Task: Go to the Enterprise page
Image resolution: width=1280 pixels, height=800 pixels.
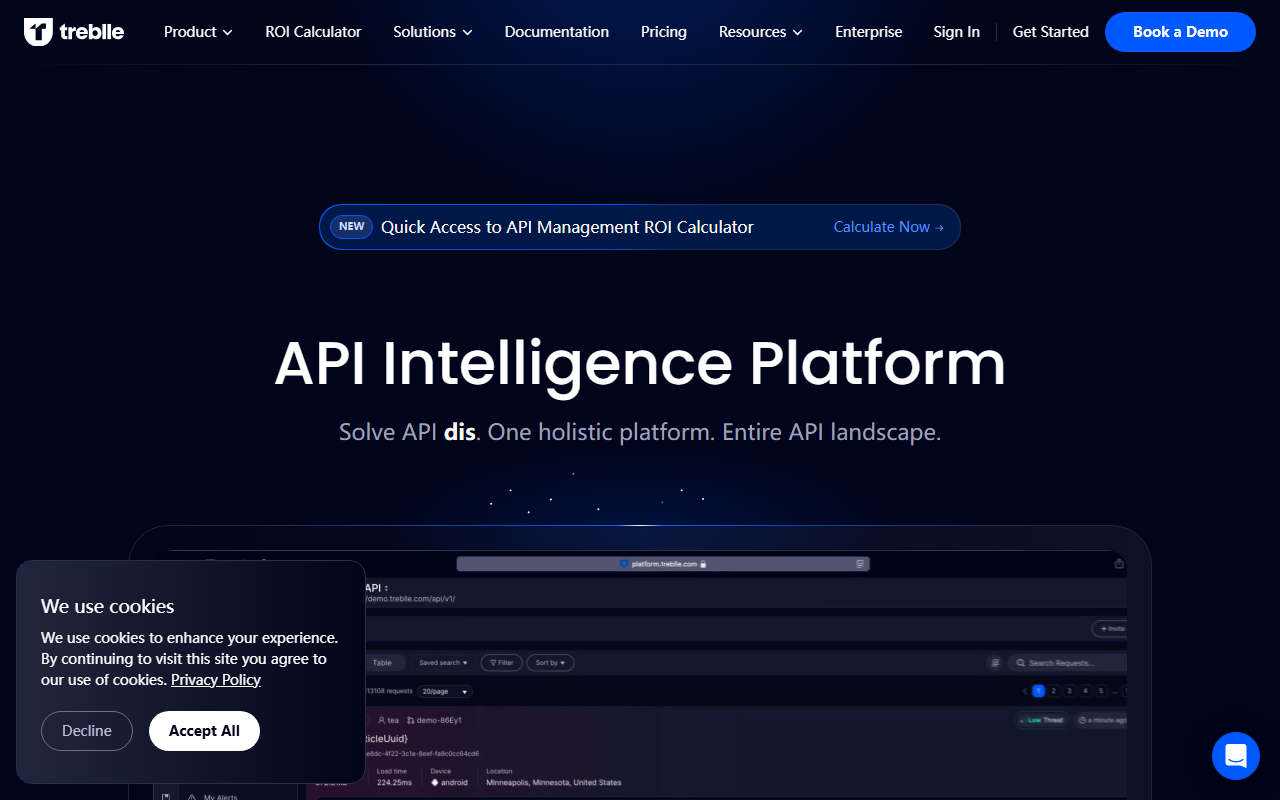Action: pyautogui.click(x=869, y=32)
